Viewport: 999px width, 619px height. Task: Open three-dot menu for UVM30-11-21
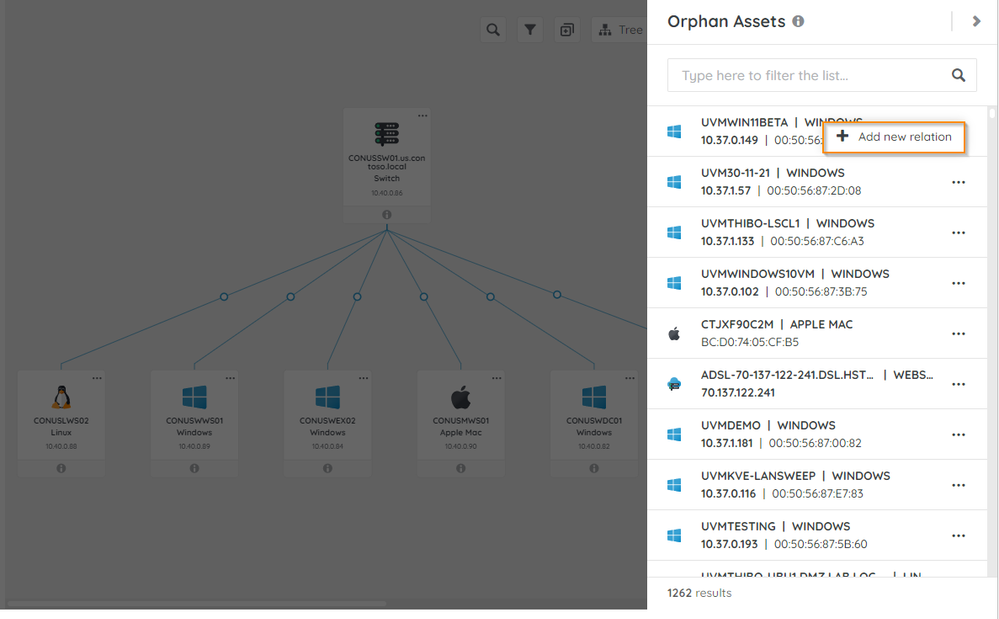click(x=958, y=182)
